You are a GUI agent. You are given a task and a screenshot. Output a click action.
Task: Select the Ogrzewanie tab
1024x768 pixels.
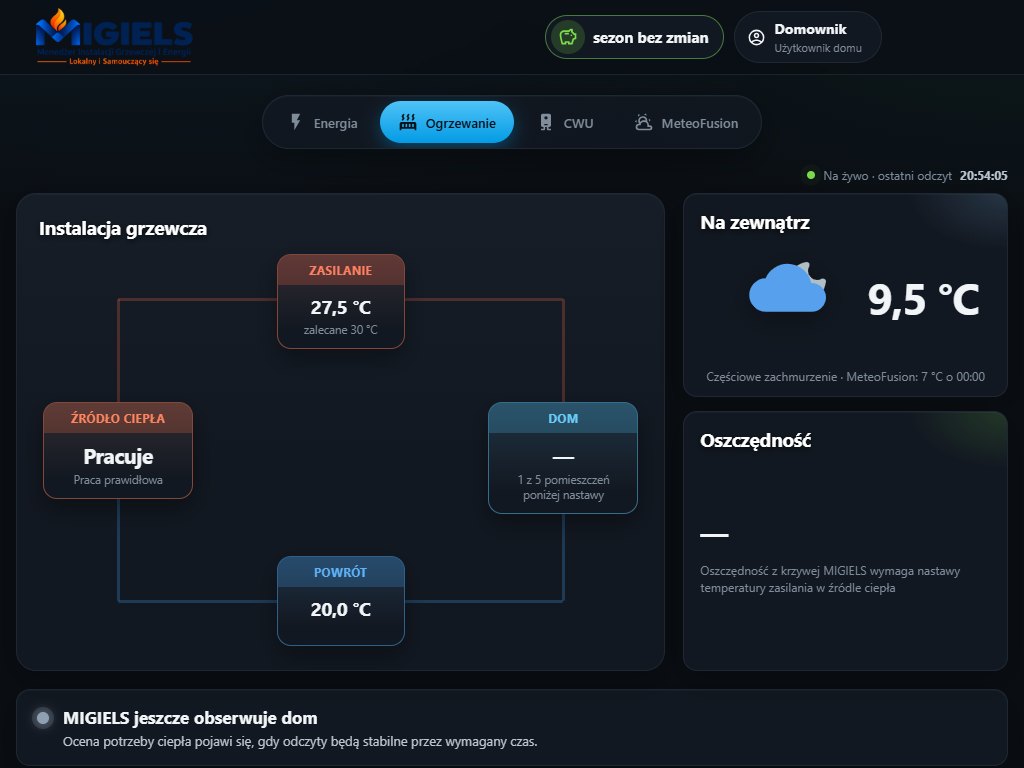pyautogui.click(x=447, y=123)
